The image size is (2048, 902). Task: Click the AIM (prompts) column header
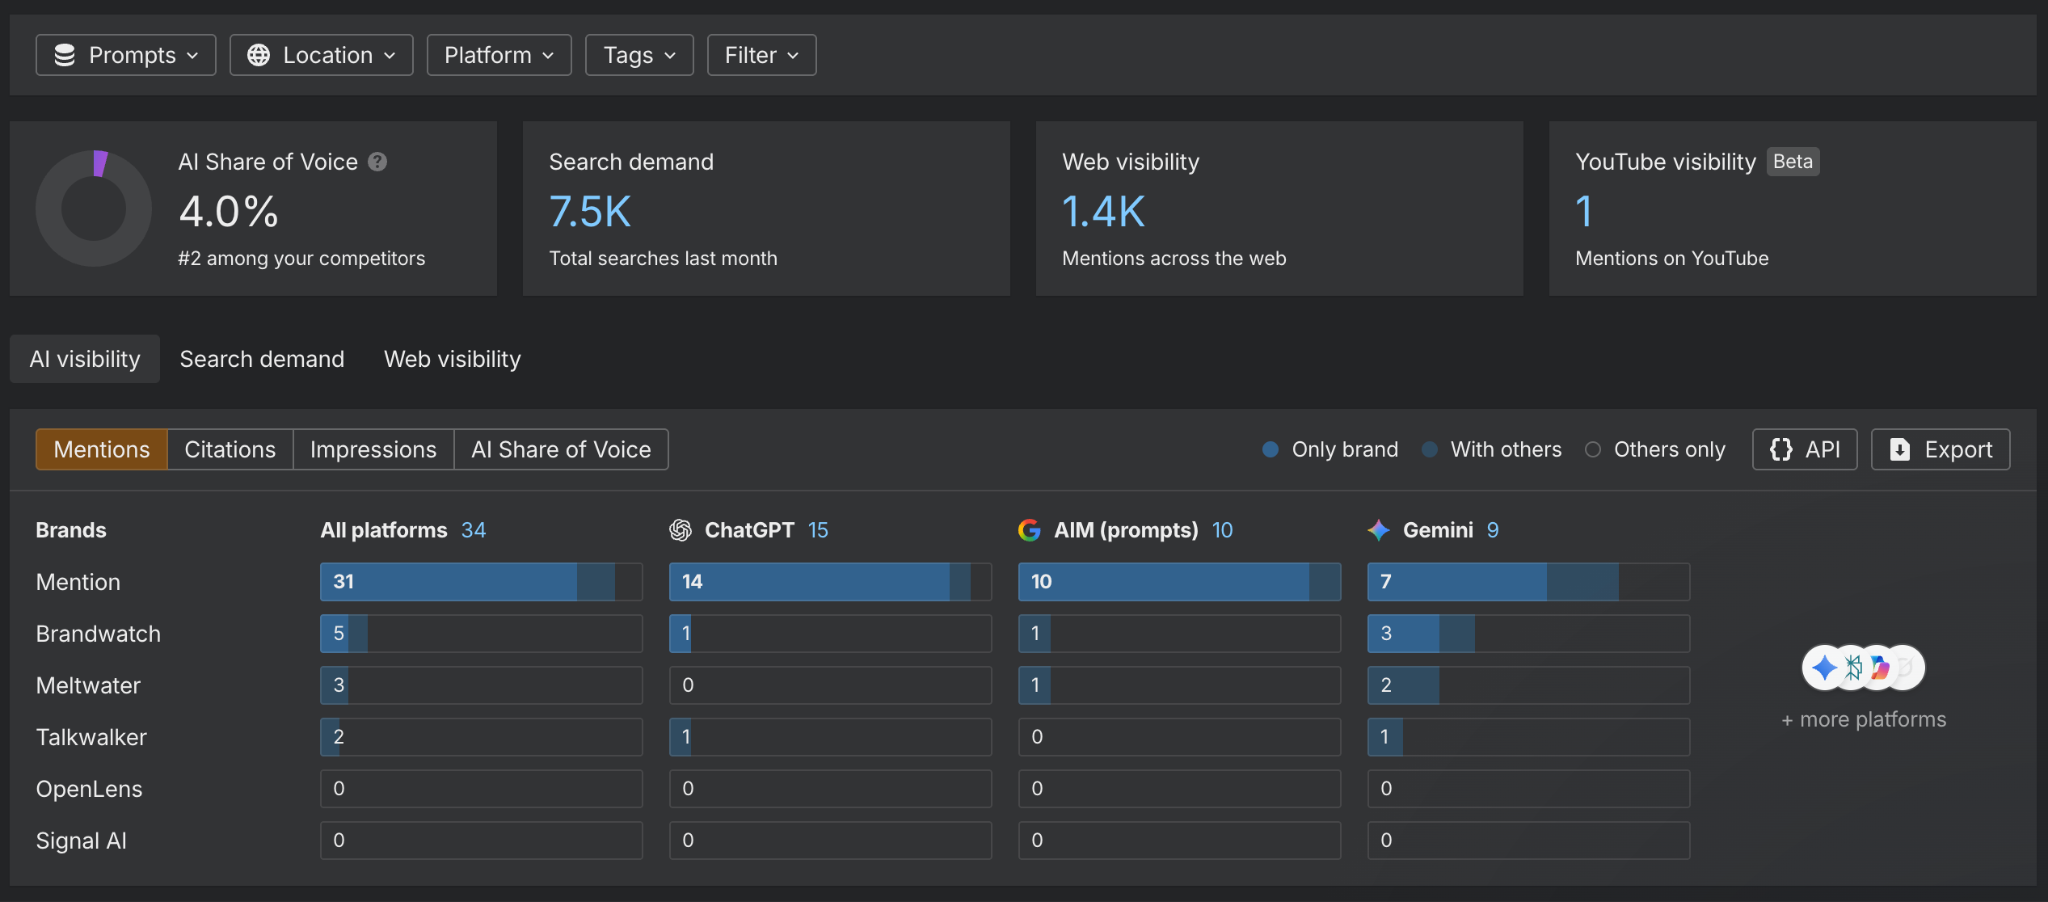pyautogui.click(x=1126, y=530)
